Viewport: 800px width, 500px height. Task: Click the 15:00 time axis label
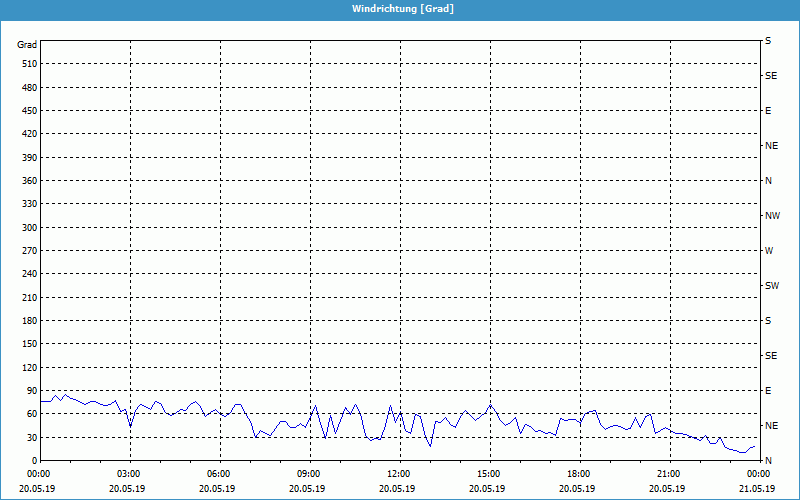coord(489,474)
